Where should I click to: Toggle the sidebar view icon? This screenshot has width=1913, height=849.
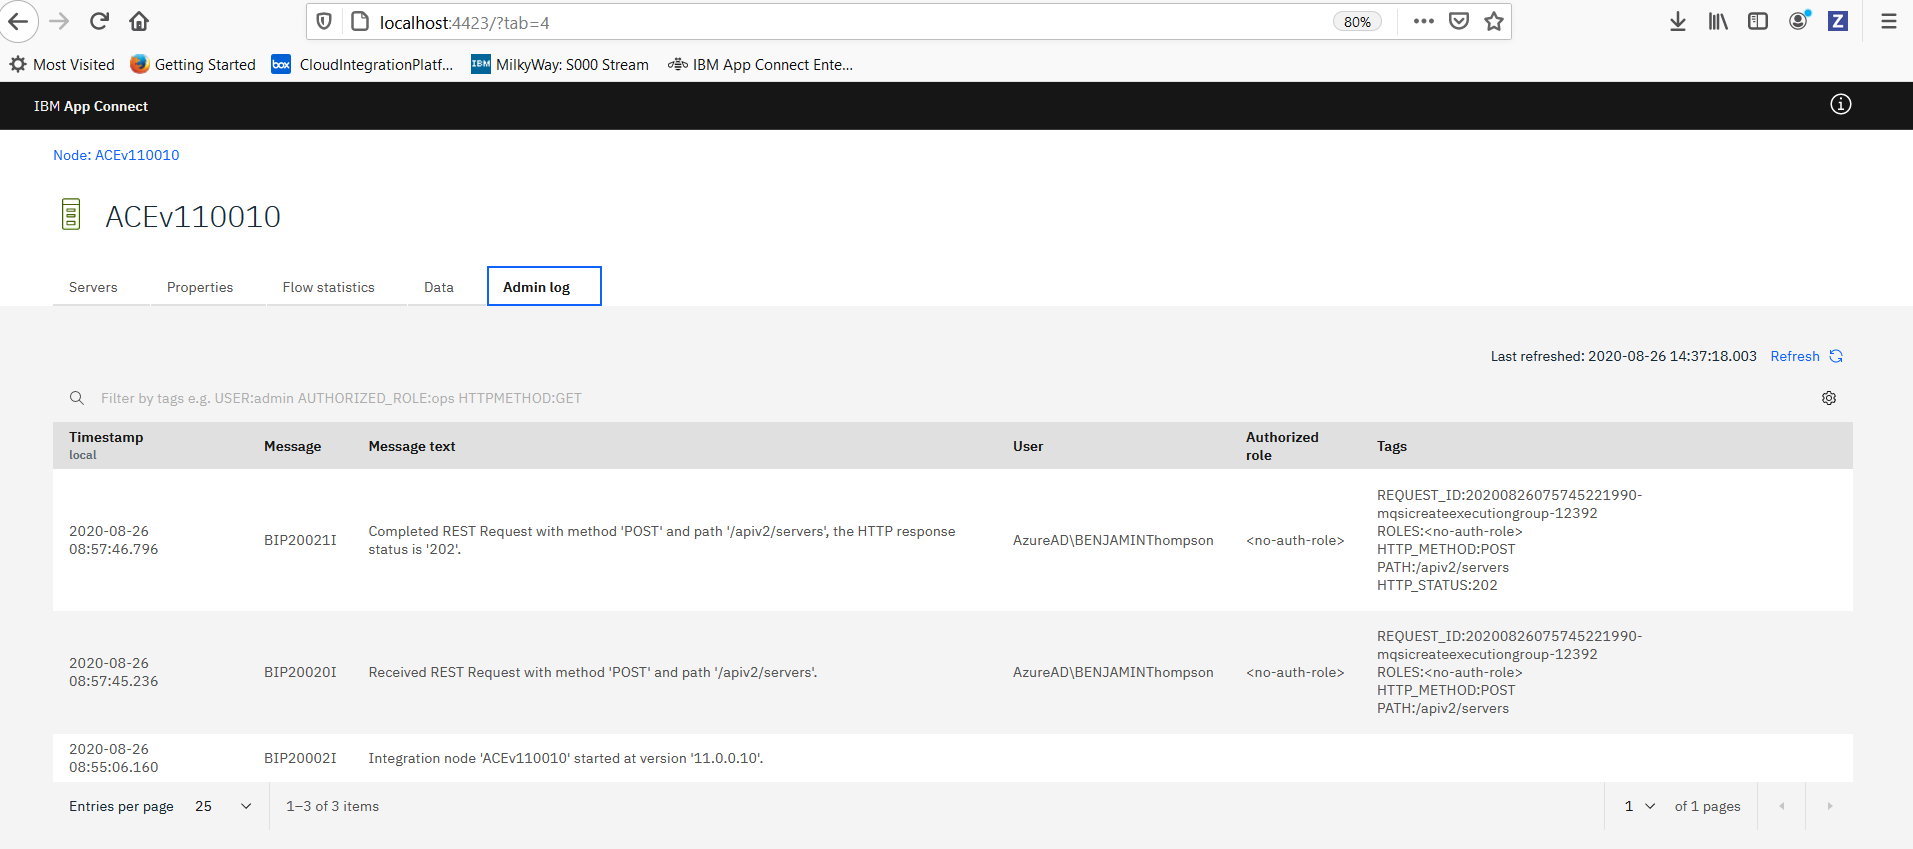pos(1758,21)
